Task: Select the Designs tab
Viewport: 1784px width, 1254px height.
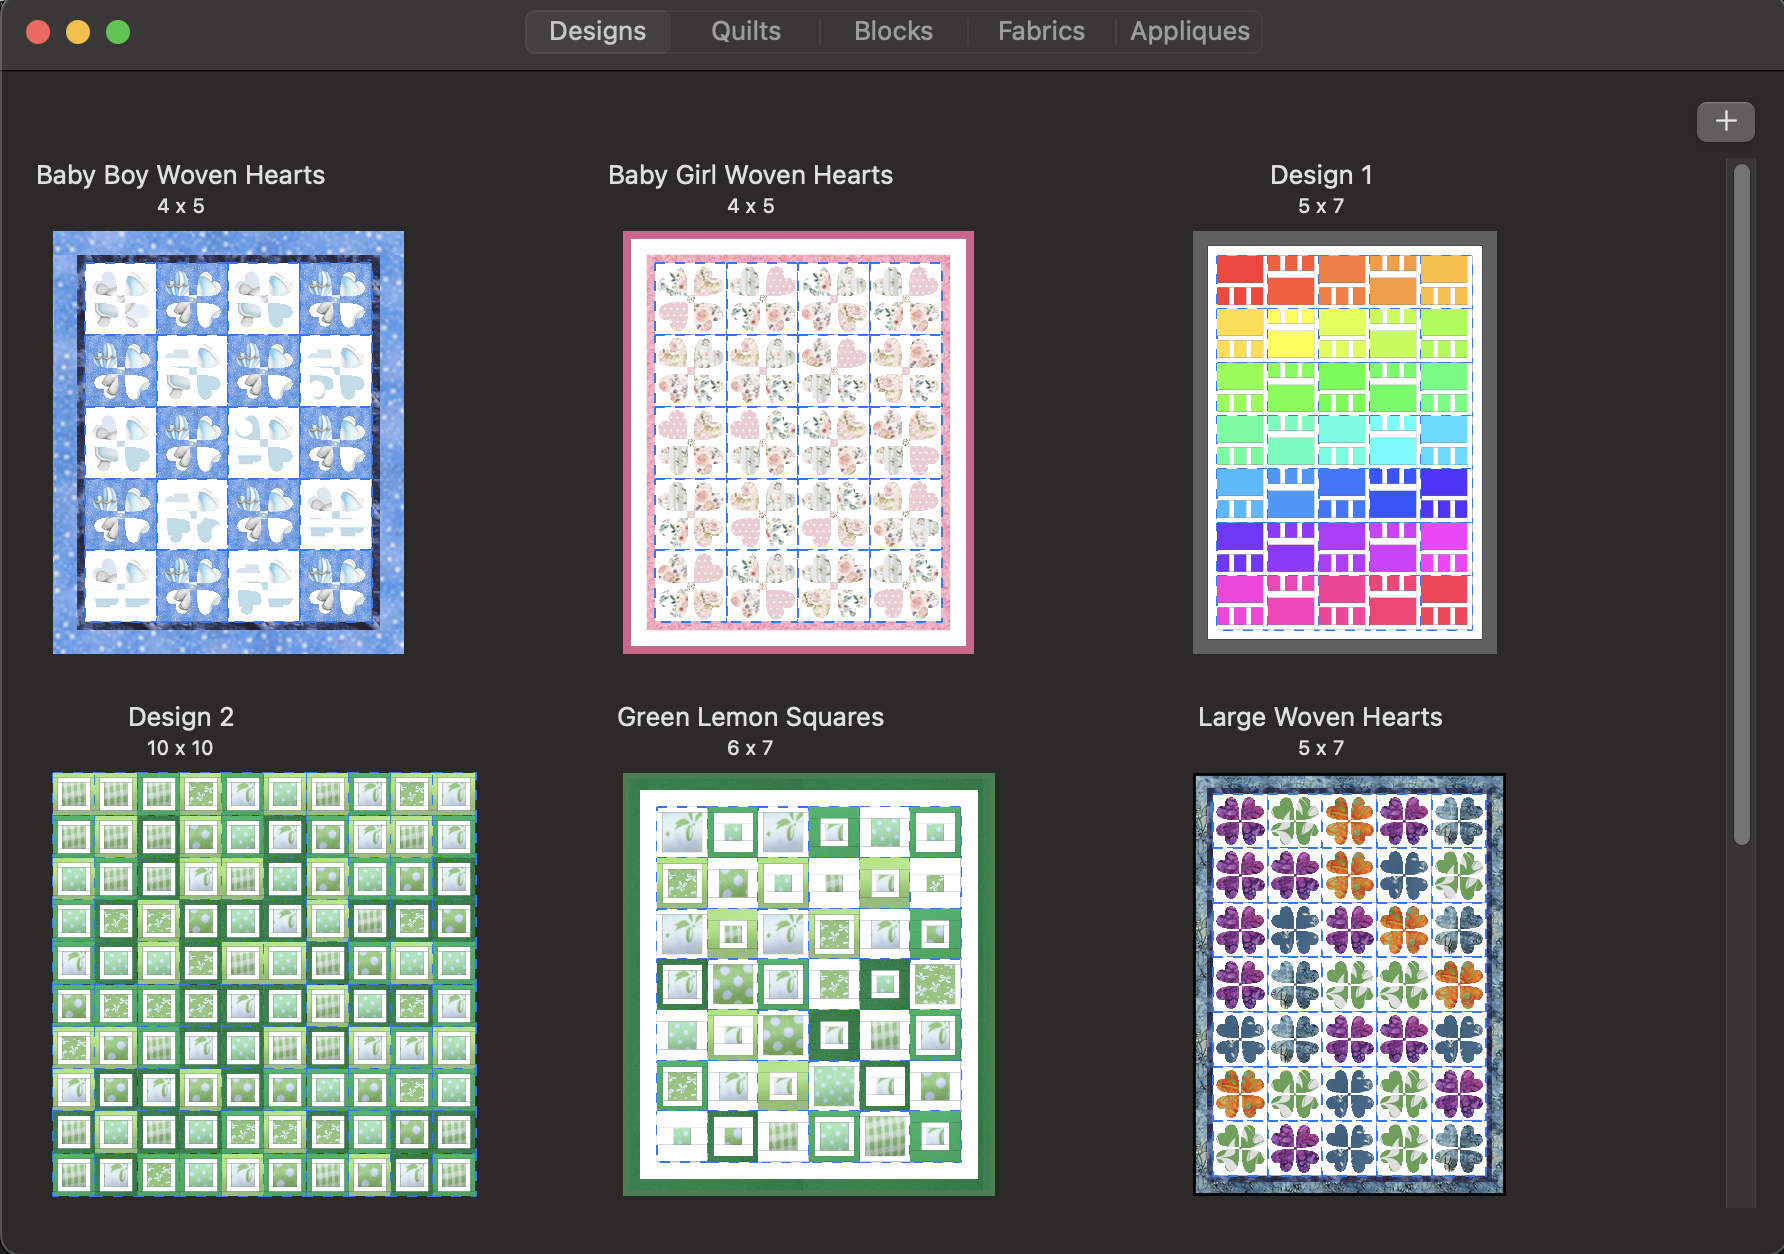Action: [x=597, y=31]
